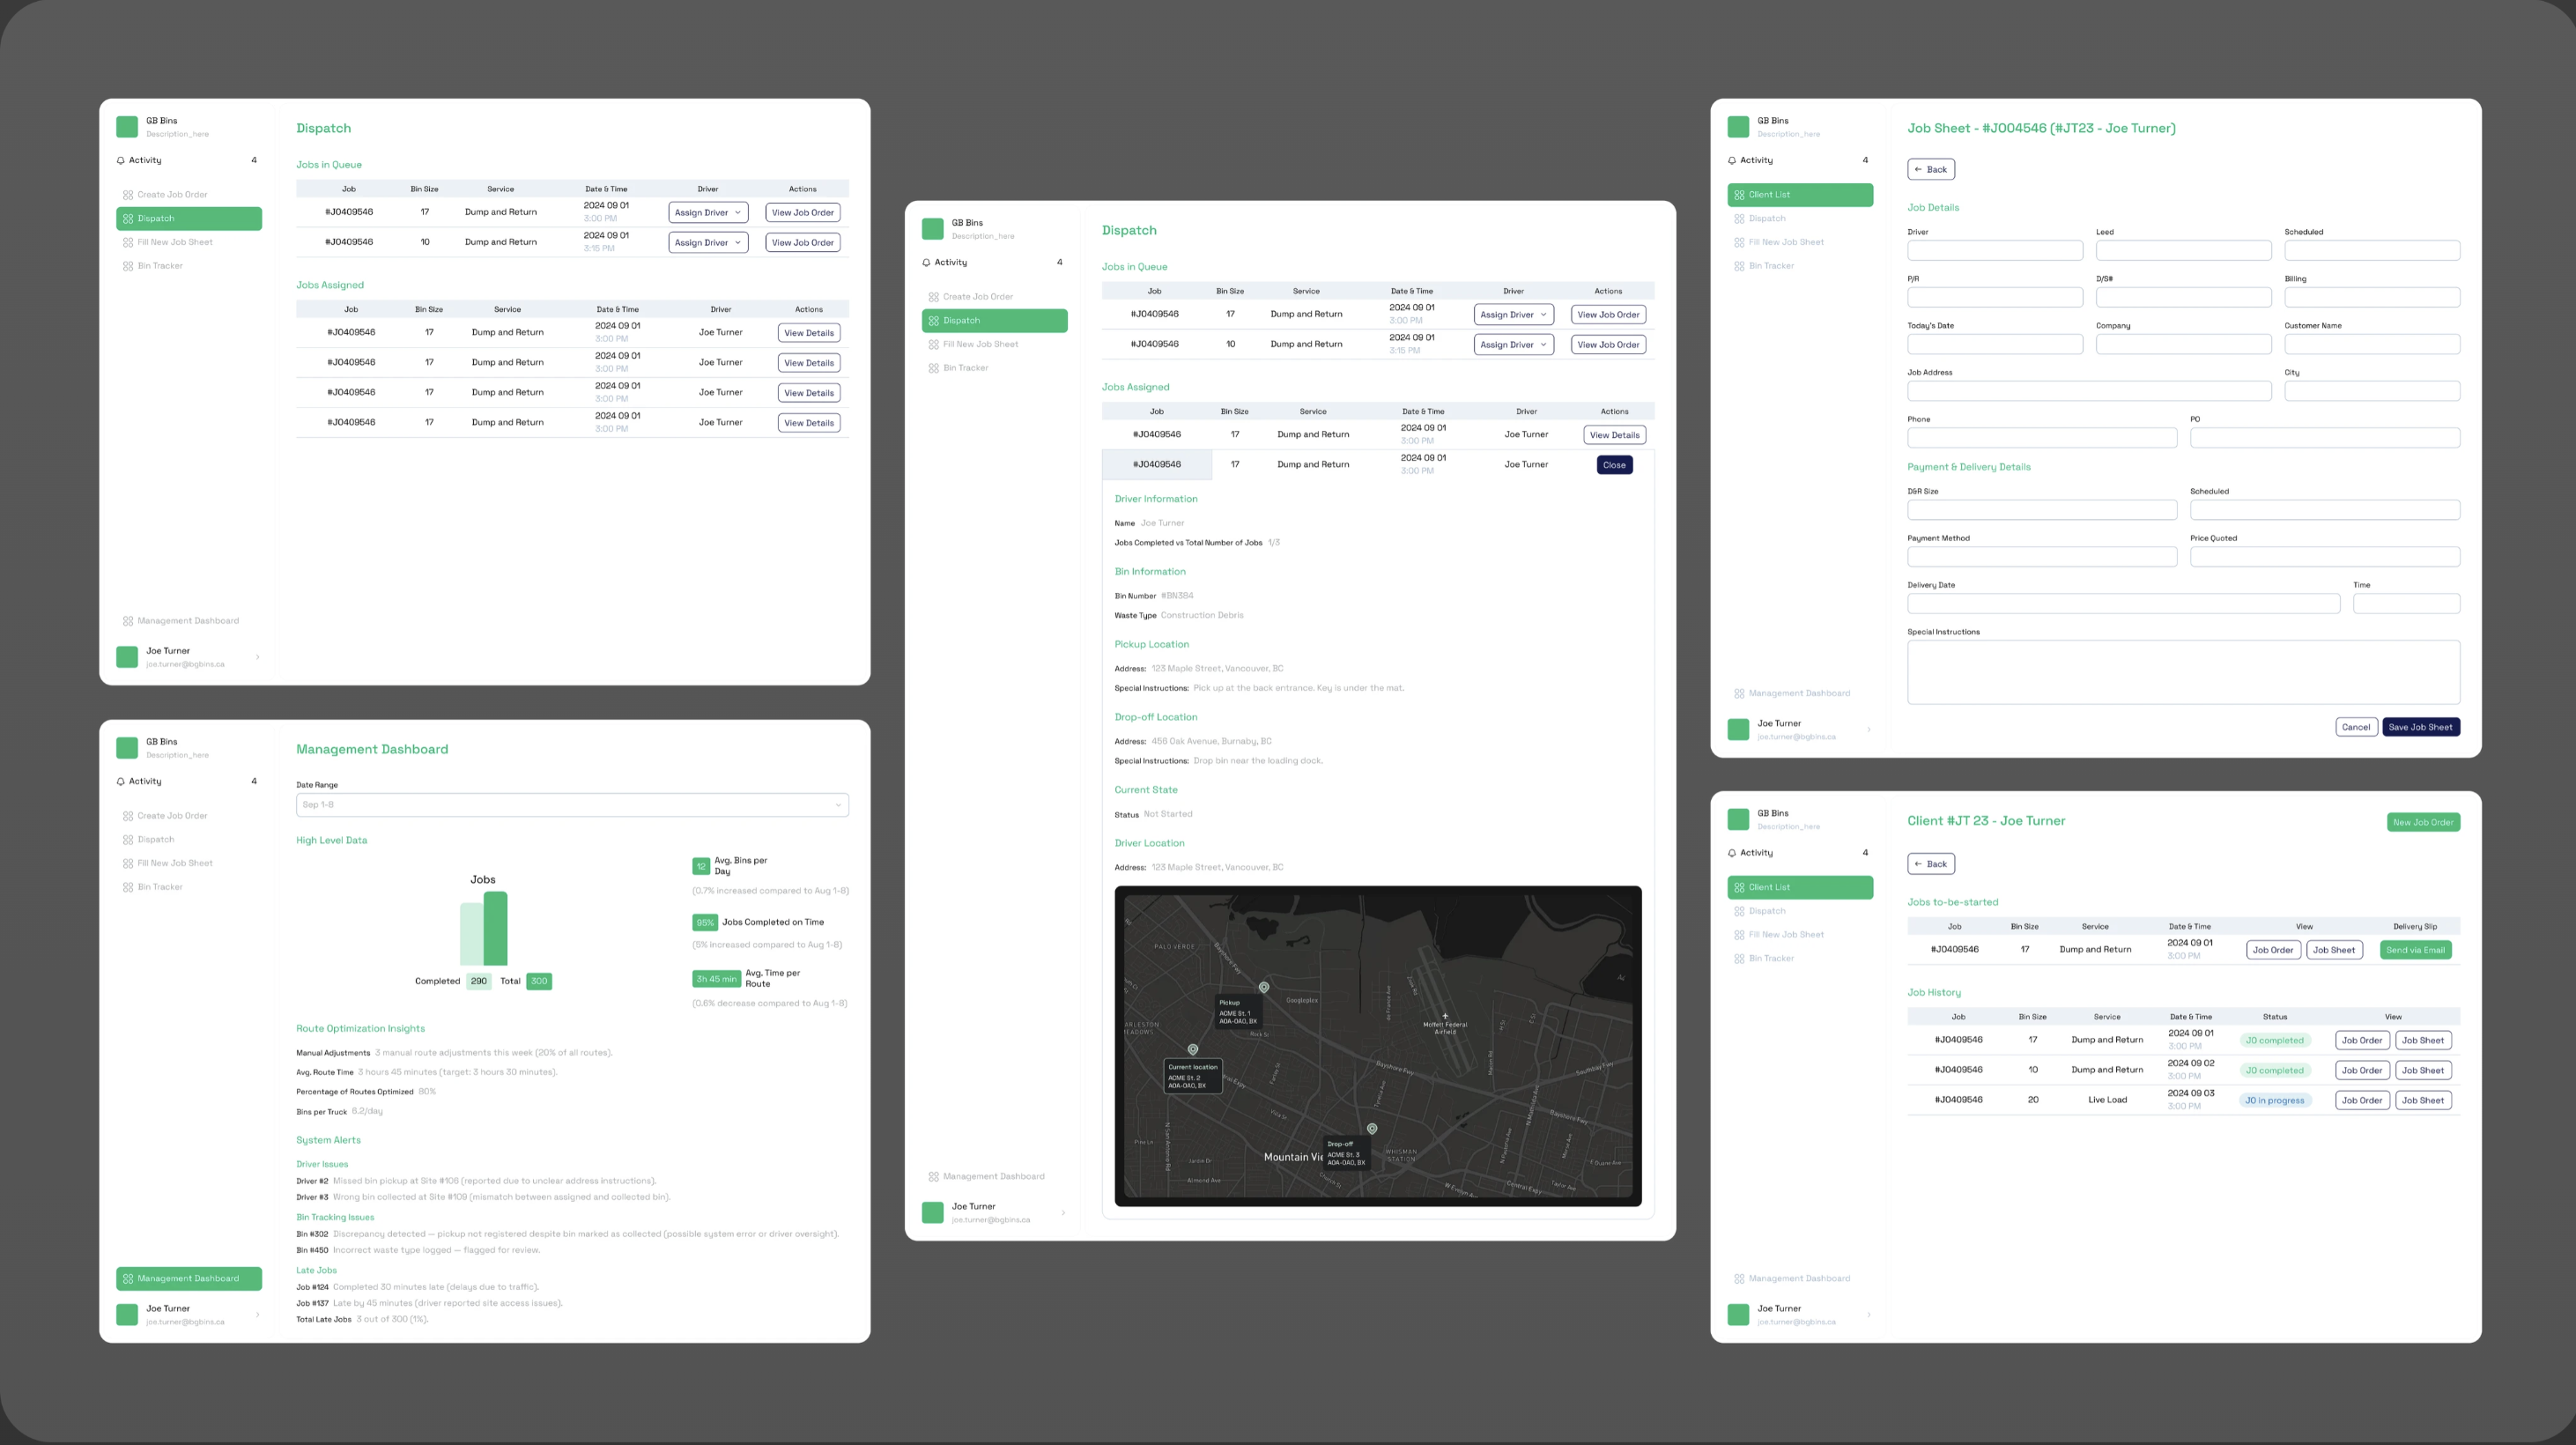Click the Special Instructions text area
Screen dimensions: 2576x1445
pos(2183,672)
